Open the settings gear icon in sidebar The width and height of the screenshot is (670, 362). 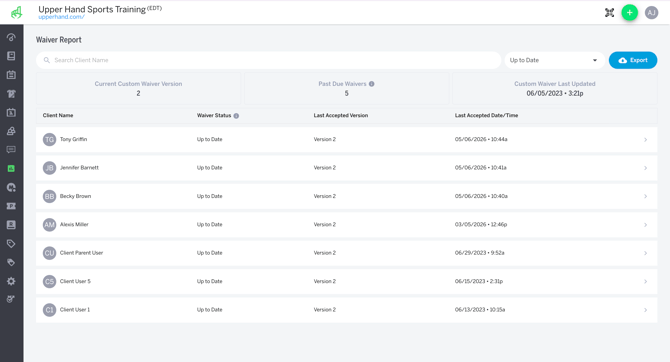pyautogui.click(x=12, y=281)
